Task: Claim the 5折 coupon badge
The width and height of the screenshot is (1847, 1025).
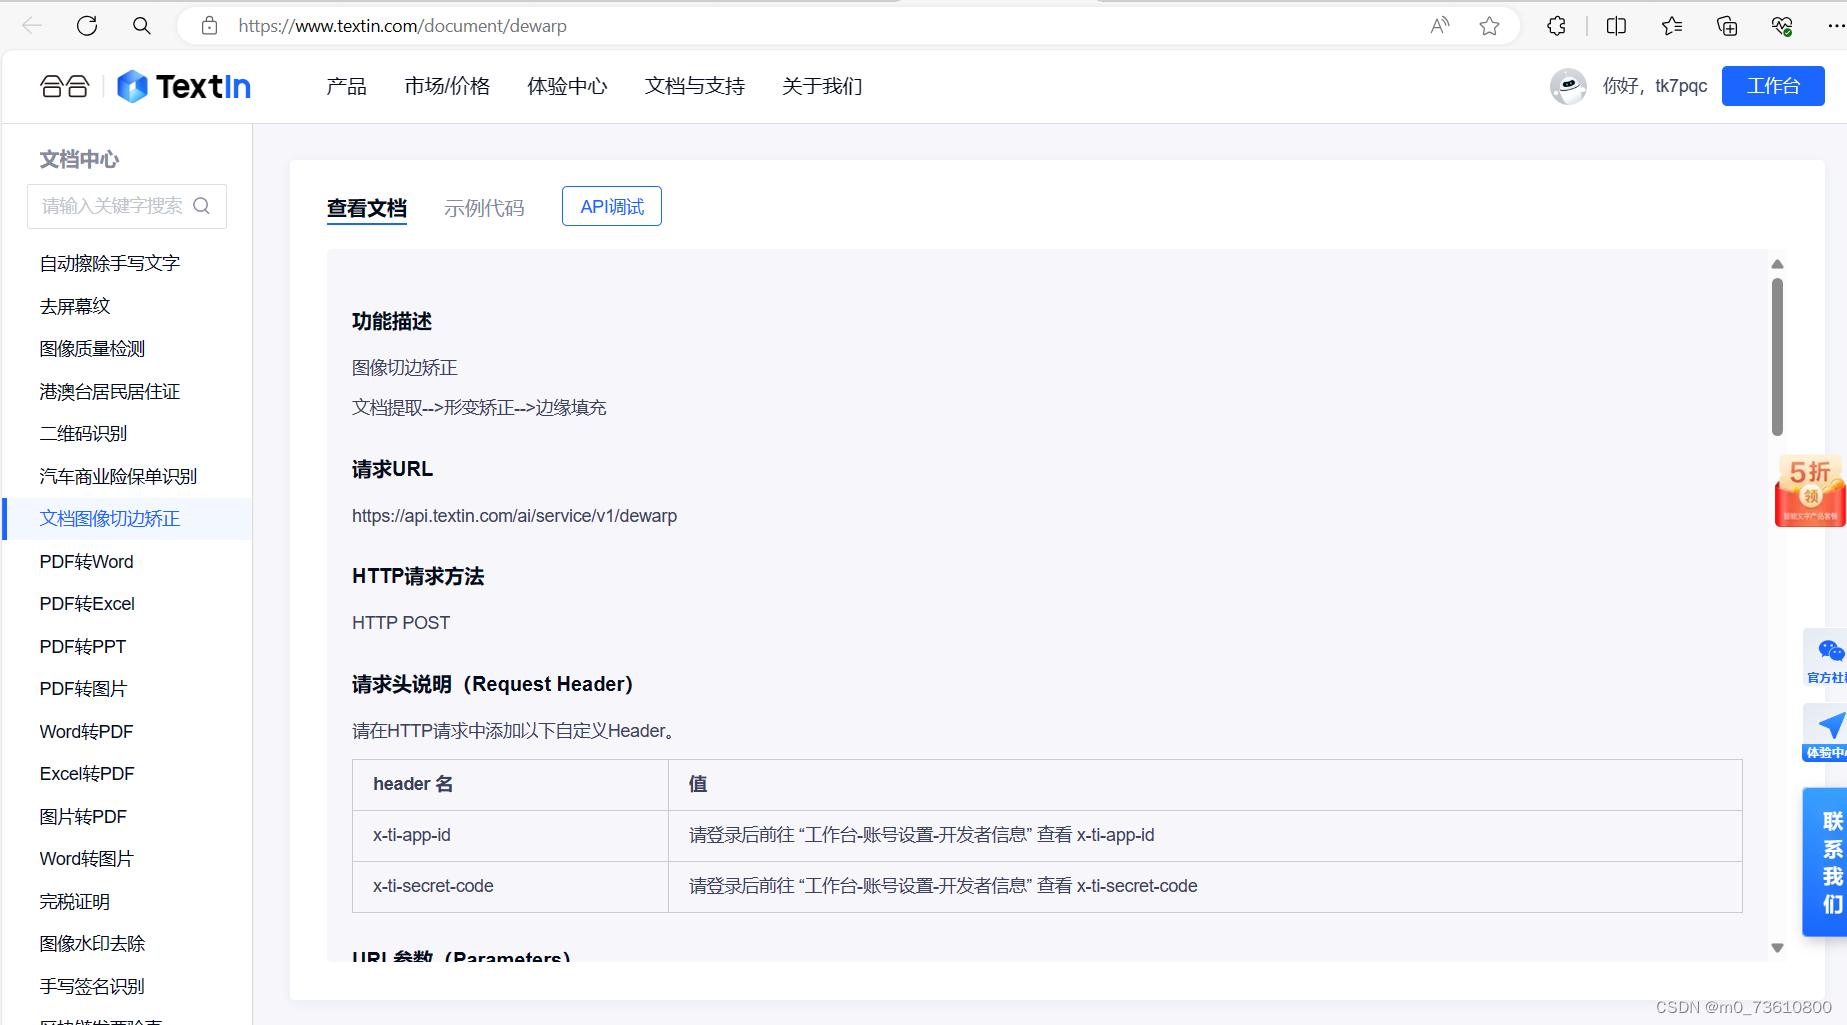Action: click(1809, 490)
